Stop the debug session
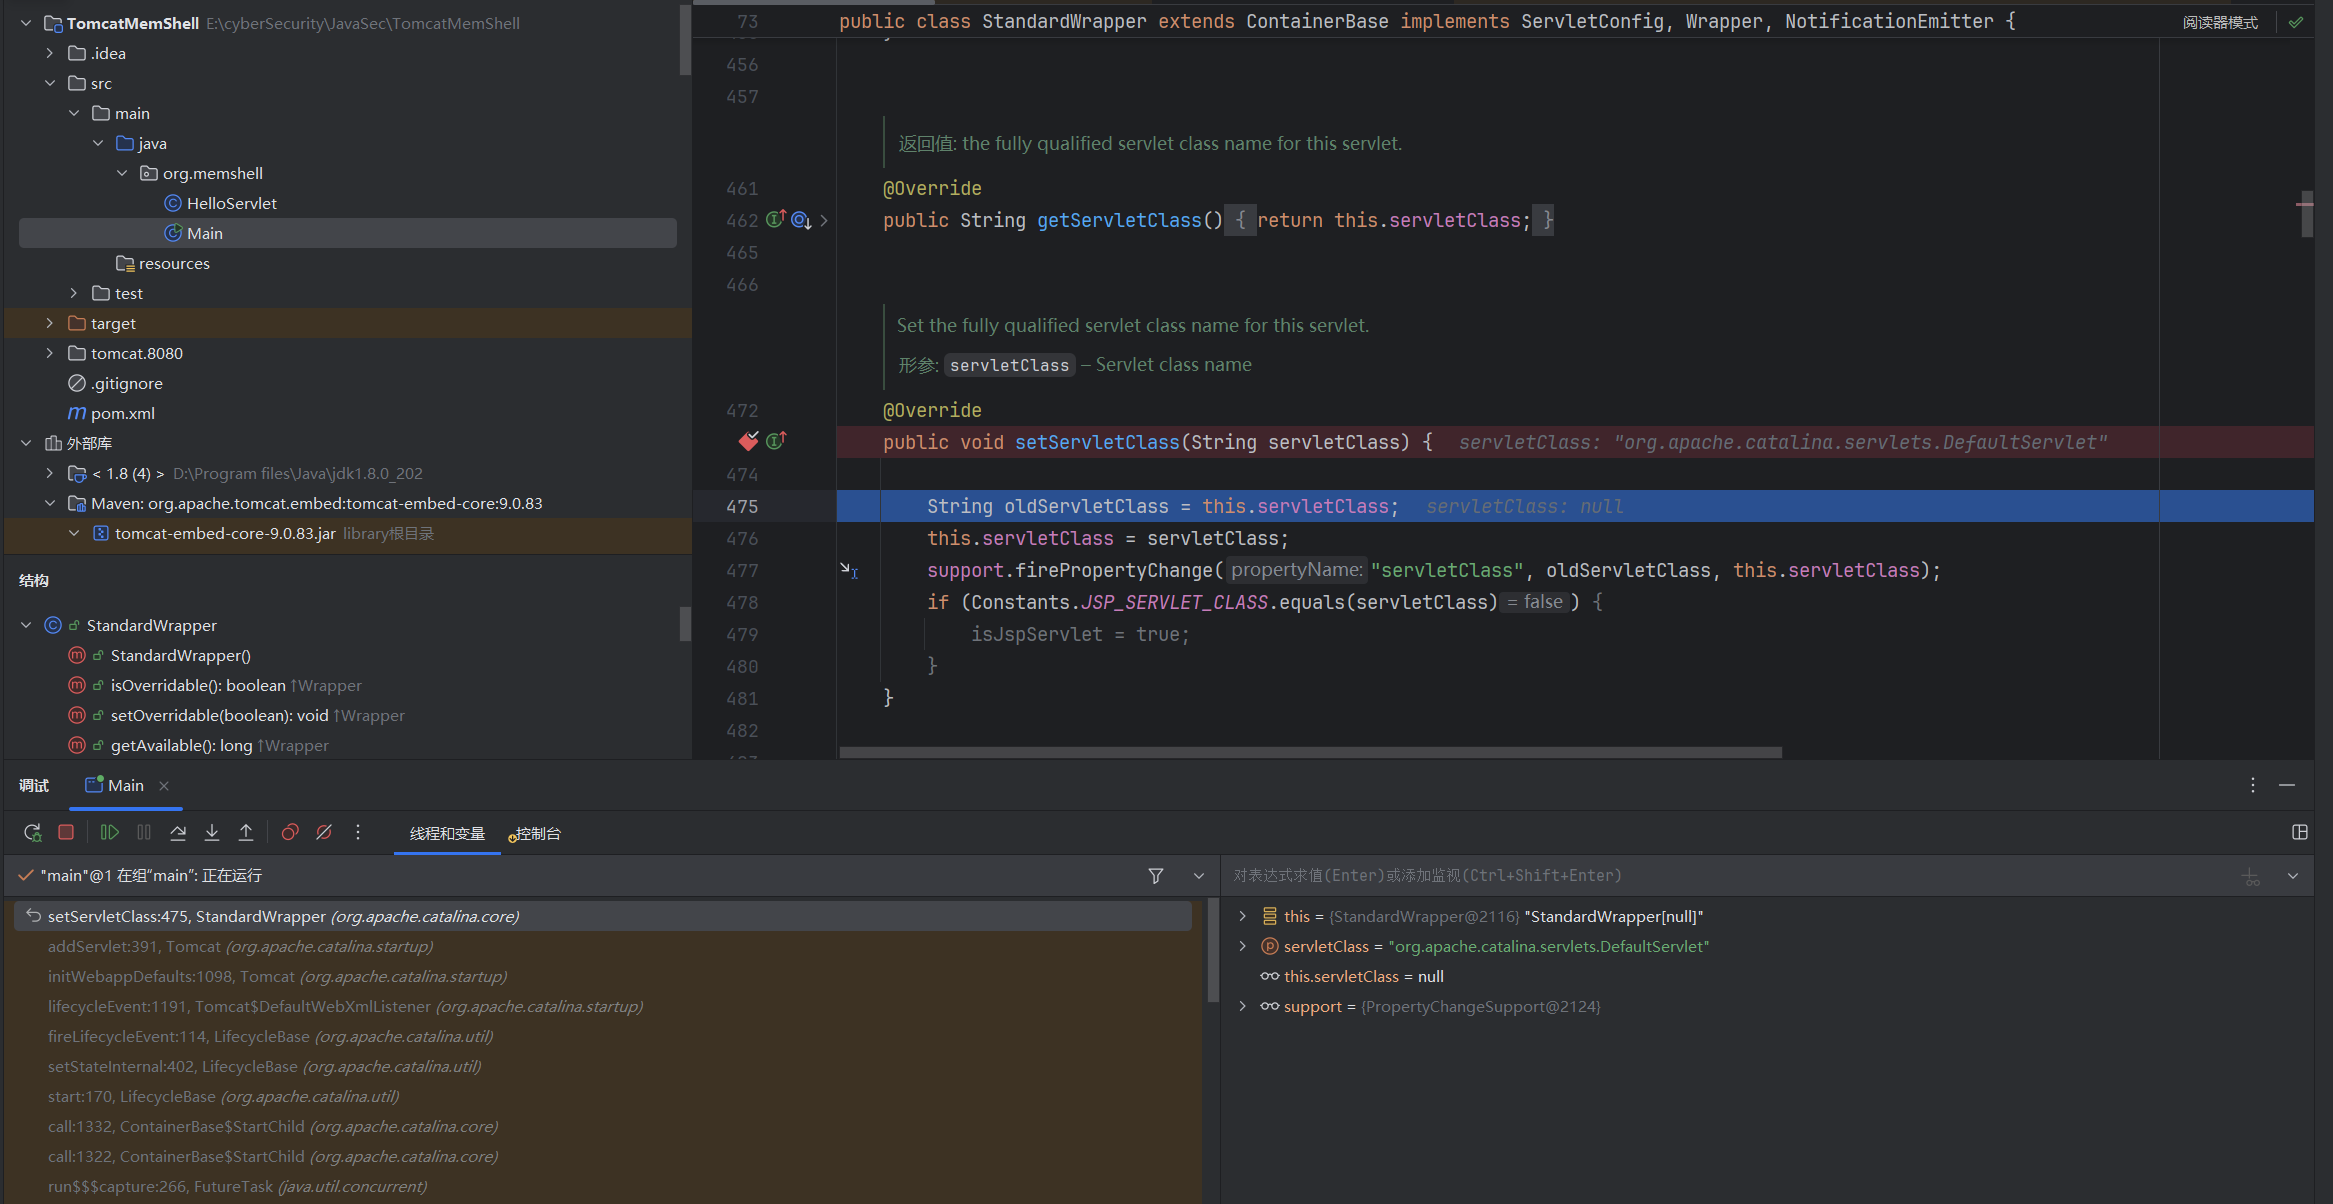This screenshot has width=2333, height=1204. [66, 832]
